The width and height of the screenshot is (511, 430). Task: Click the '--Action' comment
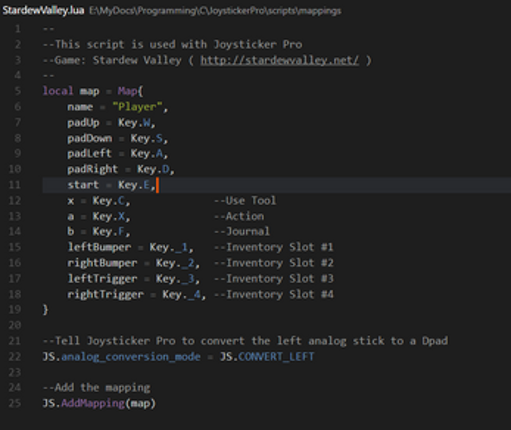click(x=239, y=216)
